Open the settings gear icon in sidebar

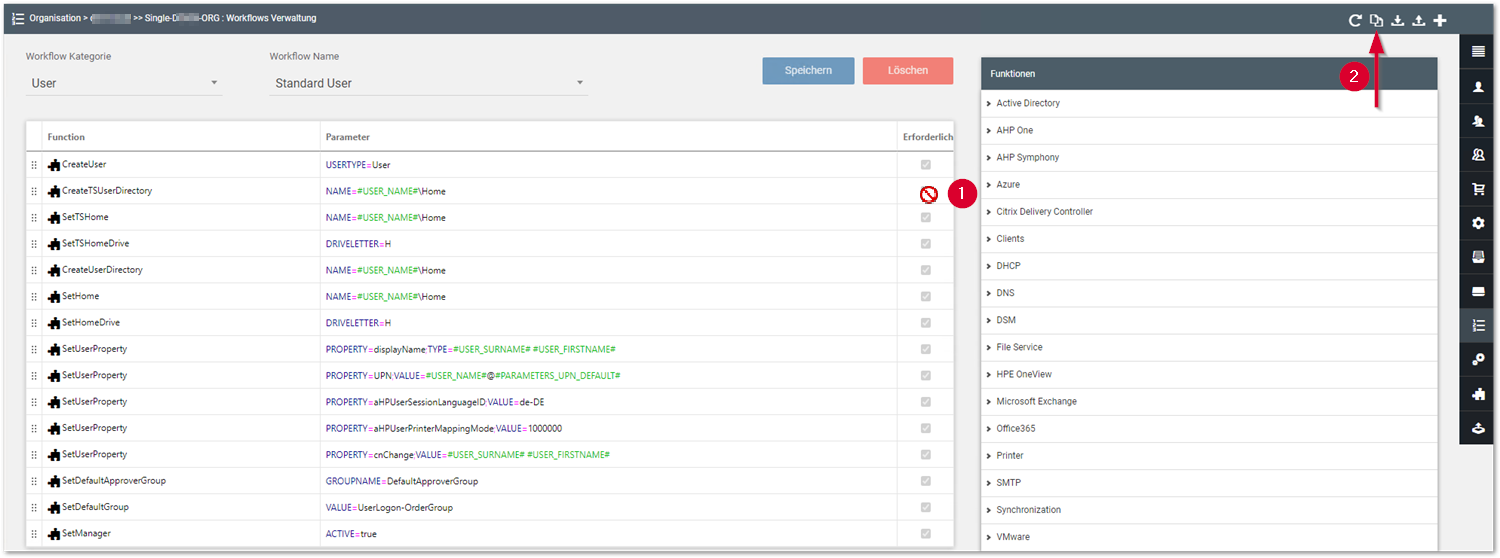pos(1478,223)
